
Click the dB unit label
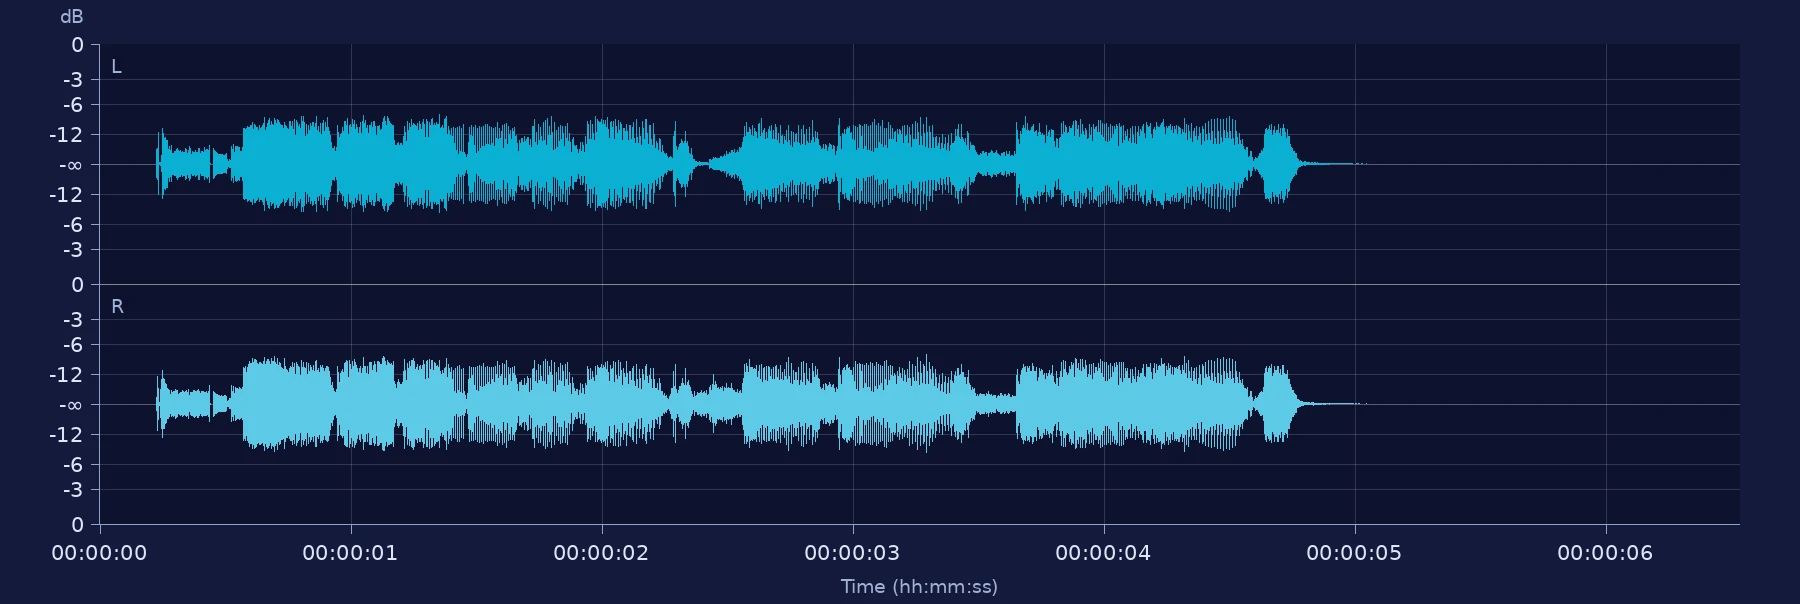(72, 17)
